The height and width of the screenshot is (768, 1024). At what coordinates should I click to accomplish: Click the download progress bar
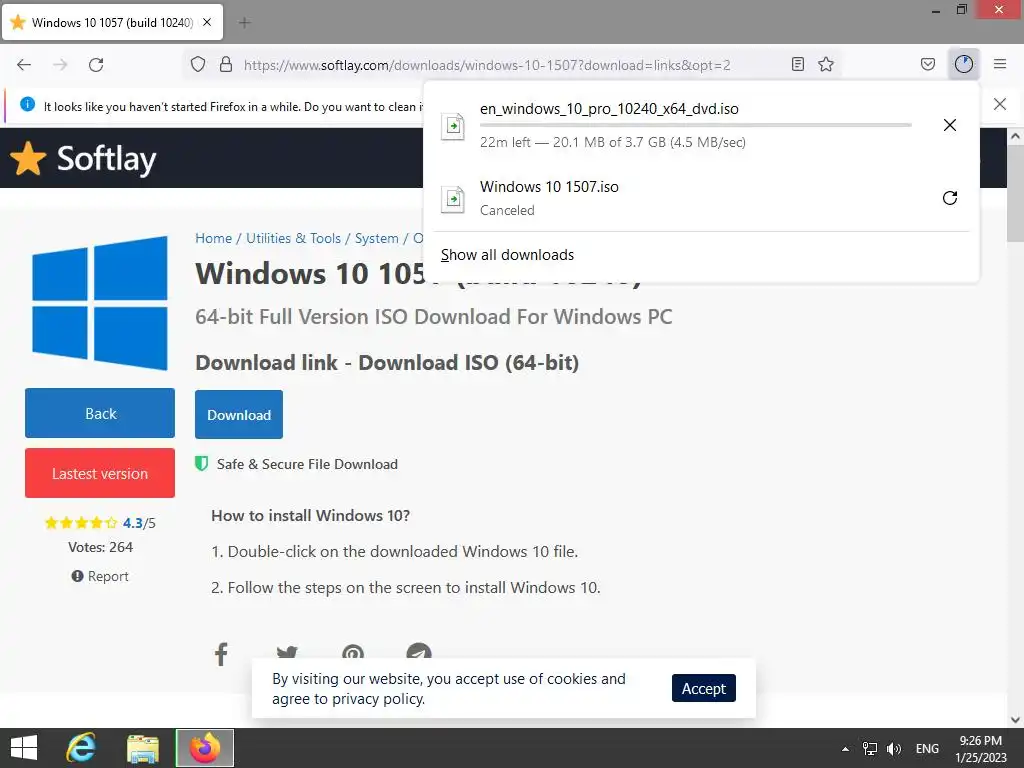point(696,125)
